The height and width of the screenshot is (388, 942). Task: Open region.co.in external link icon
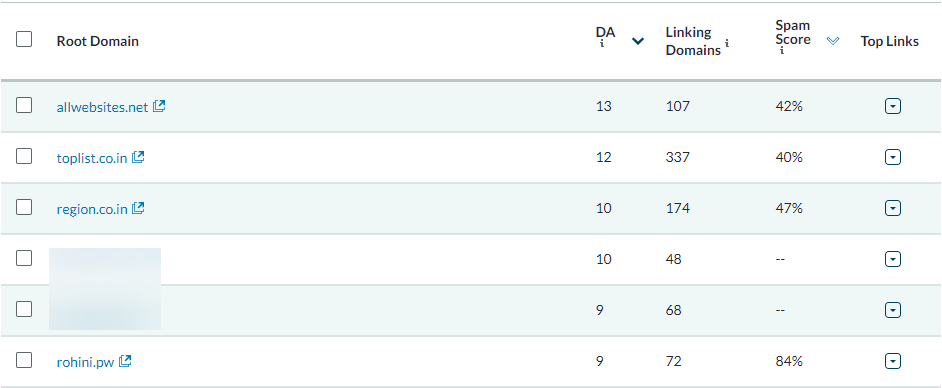tap(138, 208)
